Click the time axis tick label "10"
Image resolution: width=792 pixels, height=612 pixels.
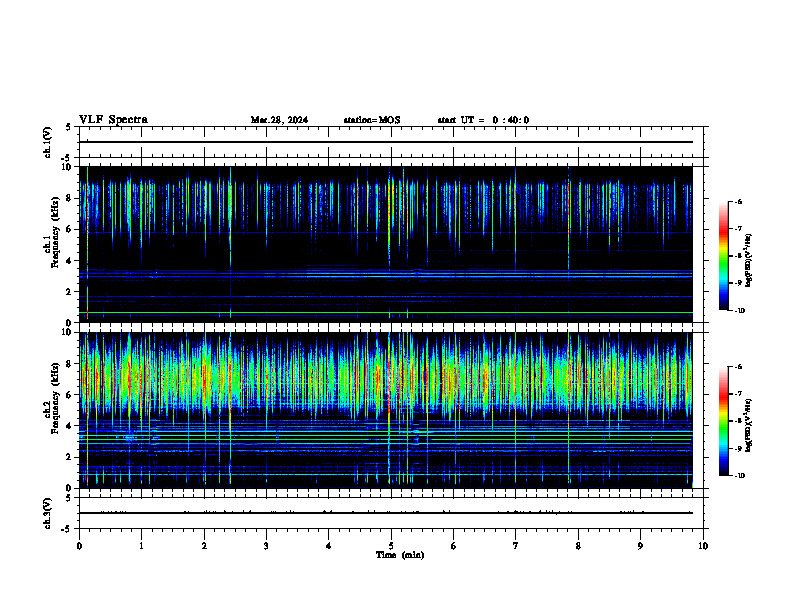click(703, 546)
